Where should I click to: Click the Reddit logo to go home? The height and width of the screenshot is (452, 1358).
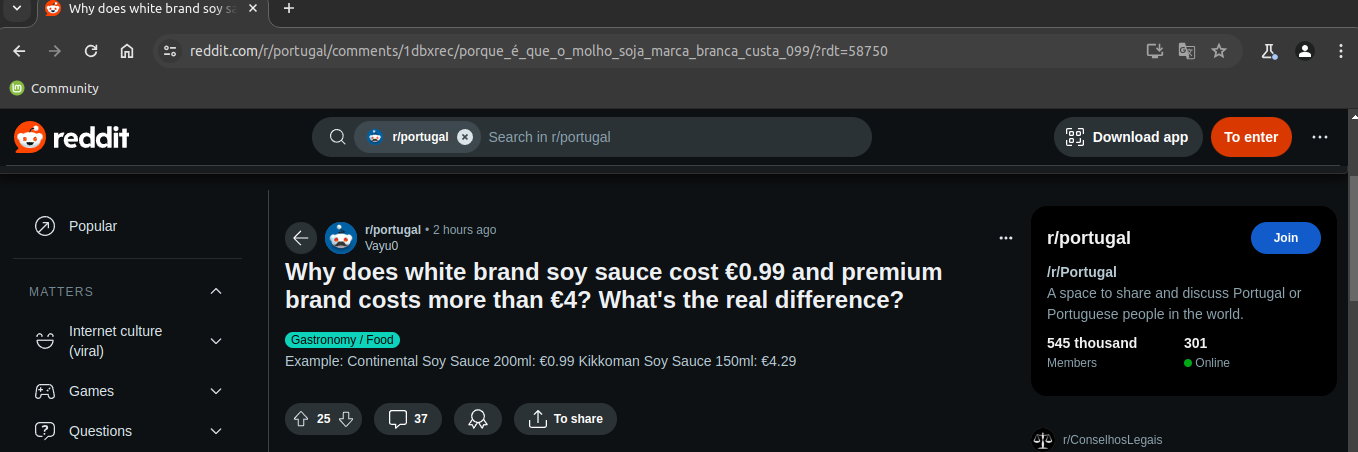(72, 138)
